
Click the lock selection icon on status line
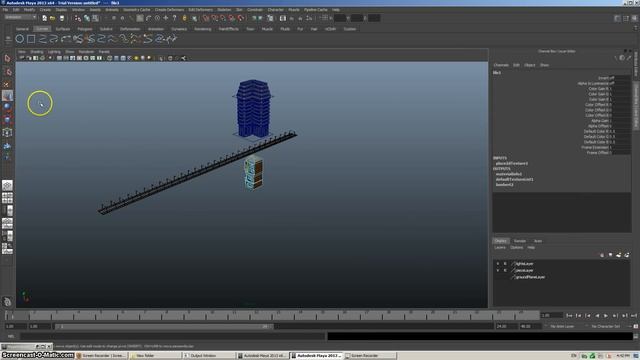point(184,18)
